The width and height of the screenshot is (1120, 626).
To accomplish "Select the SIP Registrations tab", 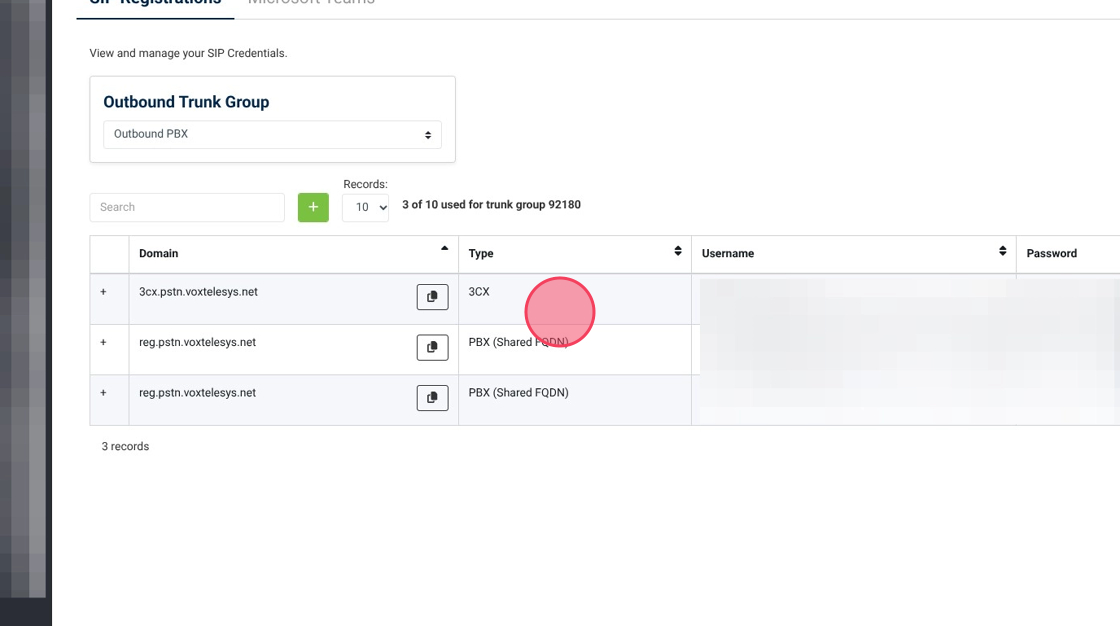I will point(155,3).
